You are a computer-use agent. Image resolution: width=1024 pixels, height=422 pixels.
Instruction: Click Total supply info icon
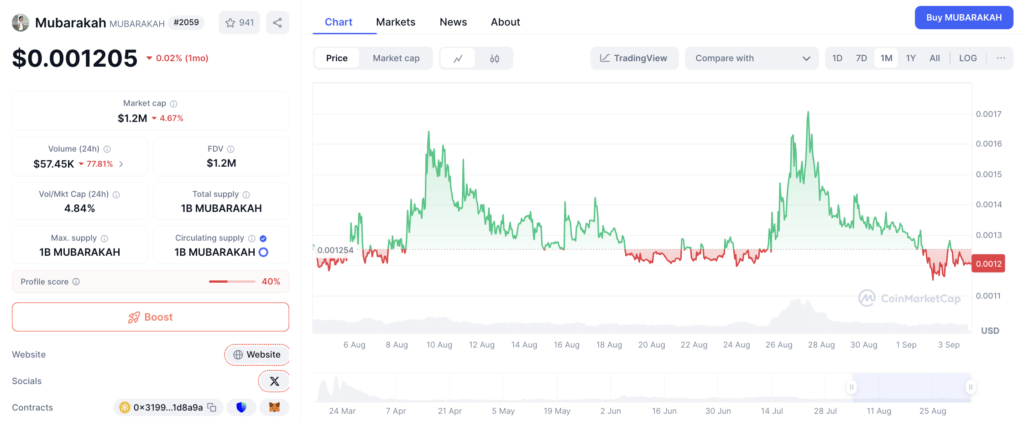[x=246, y=195]
